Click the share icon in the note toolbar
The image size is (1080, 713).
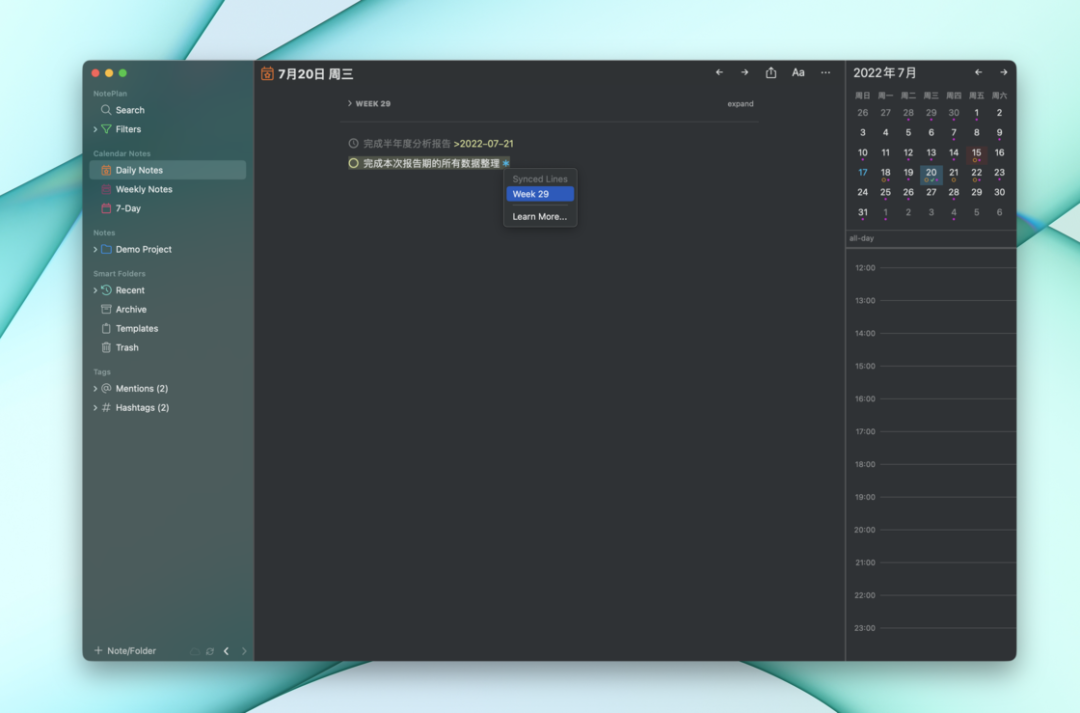tap(771, 73)
